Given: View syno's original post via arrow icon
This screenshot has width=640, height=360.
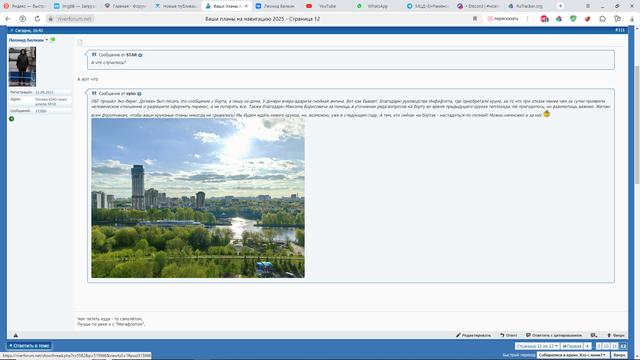Looking at the screenshot, I should click(x=139, y=94).
